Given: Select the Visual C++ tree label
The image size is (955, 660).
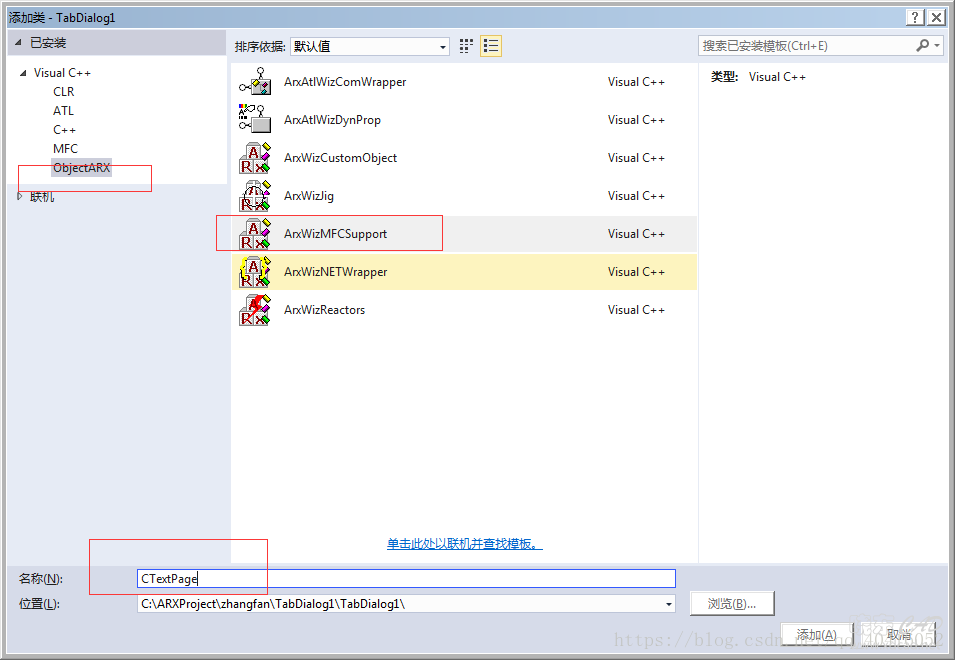Looking at the screenshot, I should 62,73.
